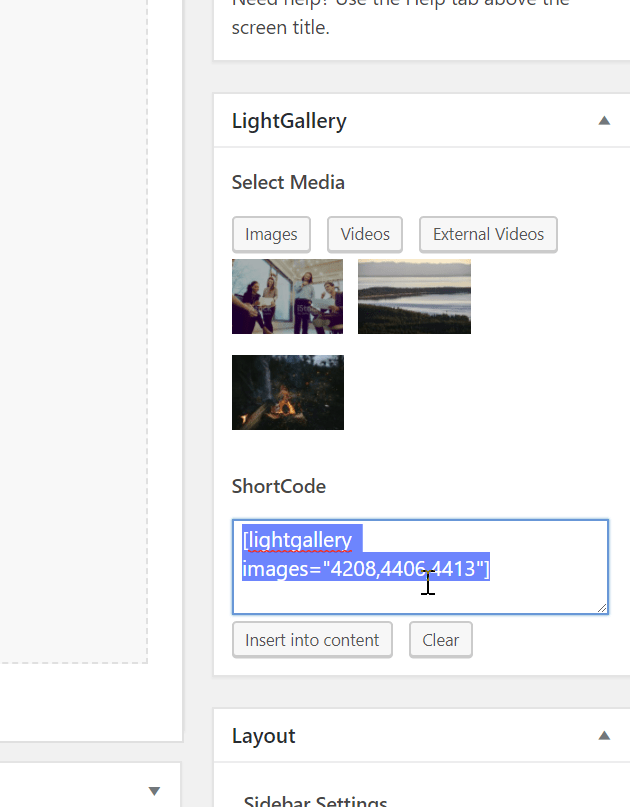Click the LightGallery panel title
This screenshot has height=807, width=630.
pos(289,120)
